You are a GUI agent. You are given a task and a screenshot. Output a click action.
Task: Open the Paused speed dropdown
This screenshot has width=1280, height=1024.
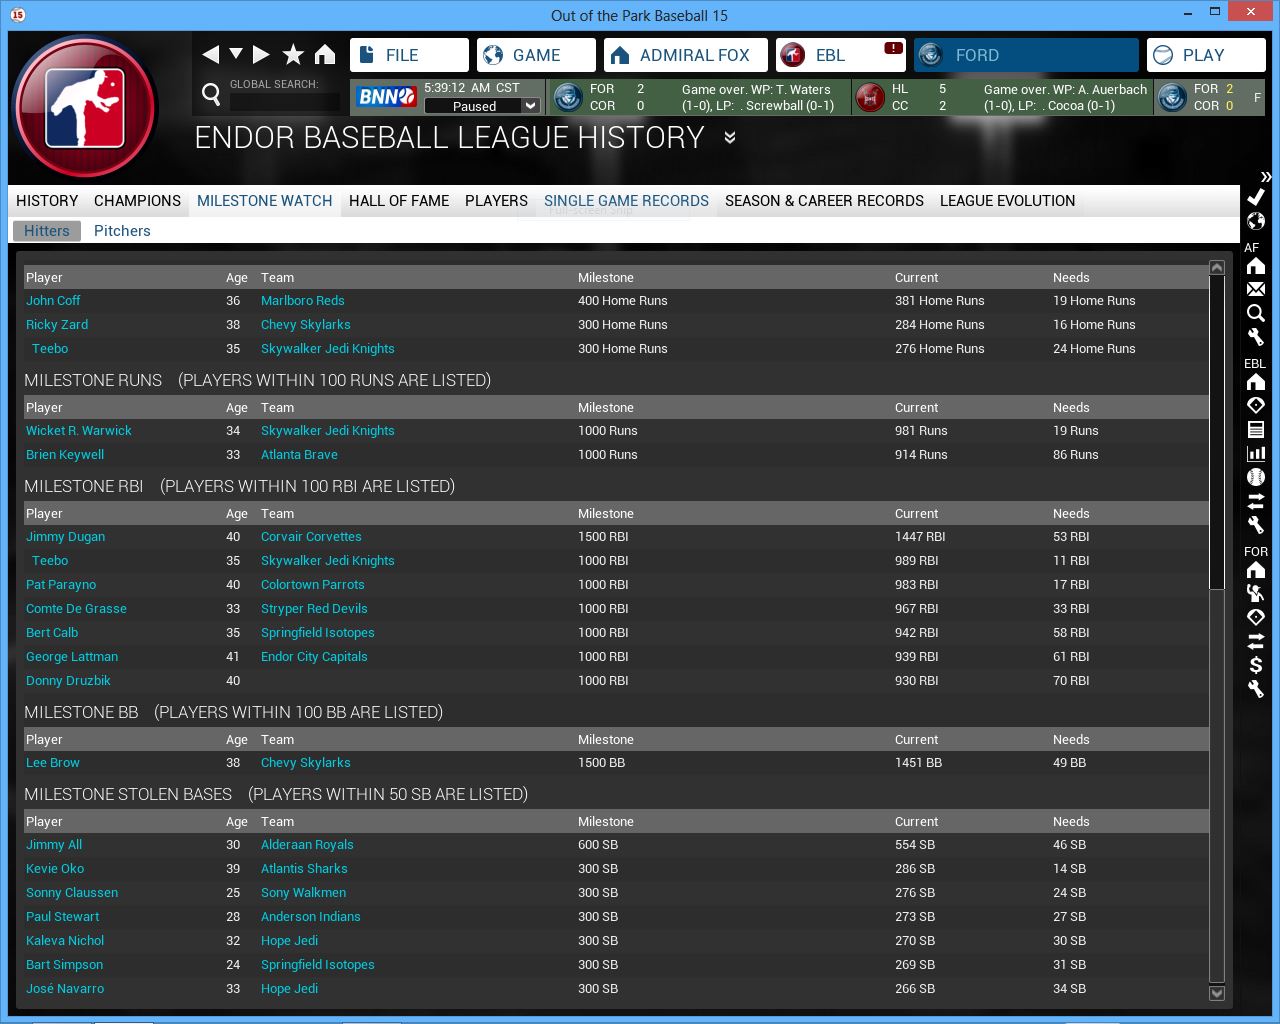(531, 106)
